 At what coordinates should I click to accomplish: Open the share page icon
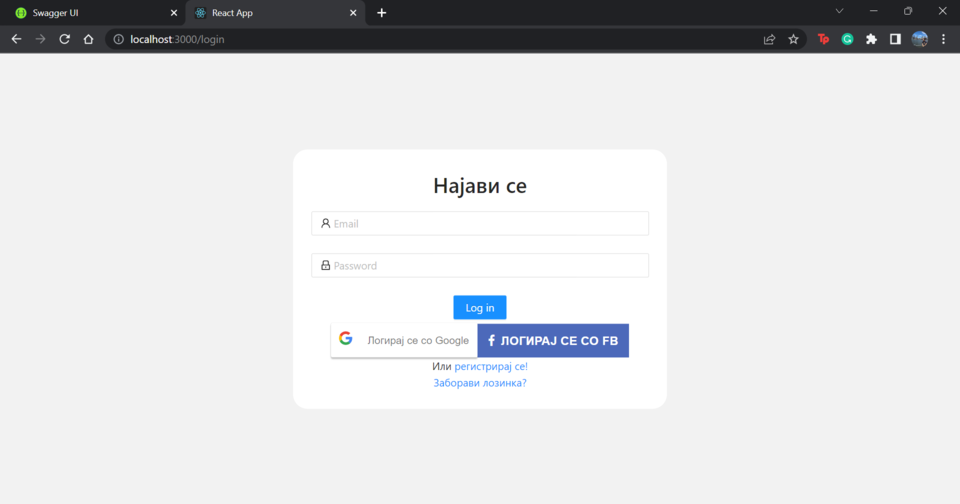tap(769, 39)
